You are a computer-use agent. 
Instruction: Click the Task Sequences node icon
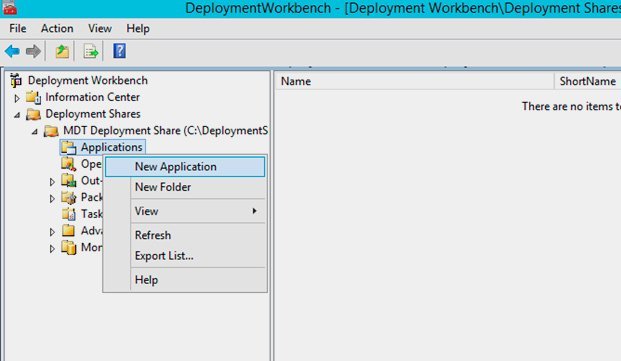click(69, 214)
